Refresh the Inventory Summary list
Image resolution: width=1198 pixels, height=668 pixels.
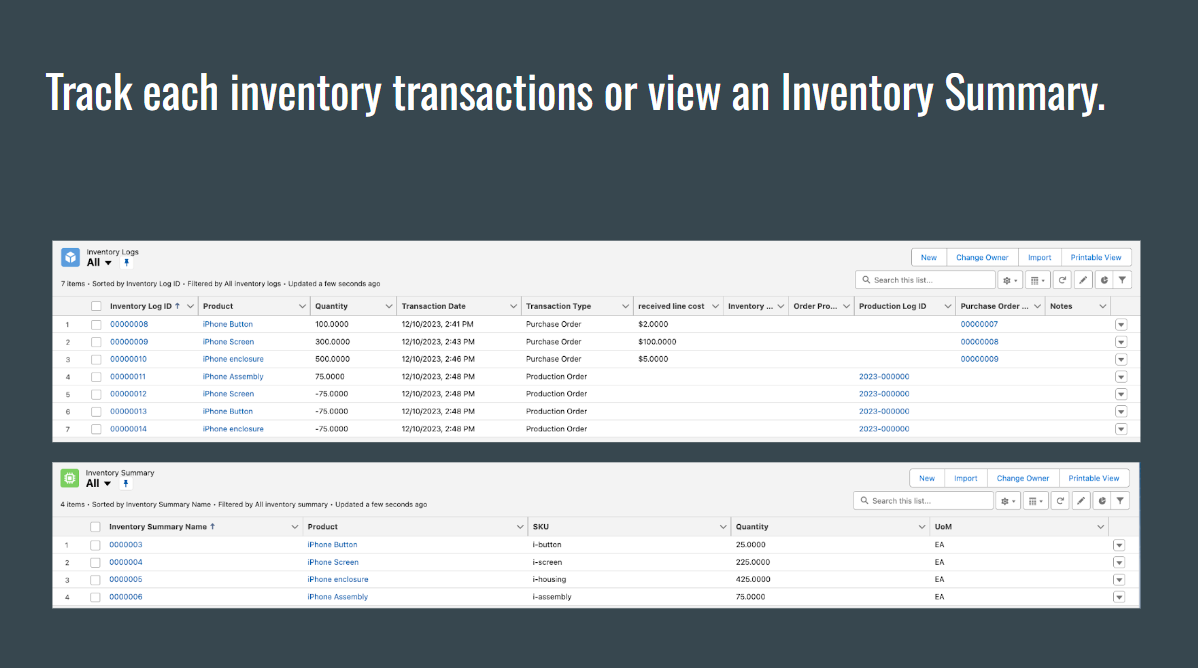(x=1060, y=501)
